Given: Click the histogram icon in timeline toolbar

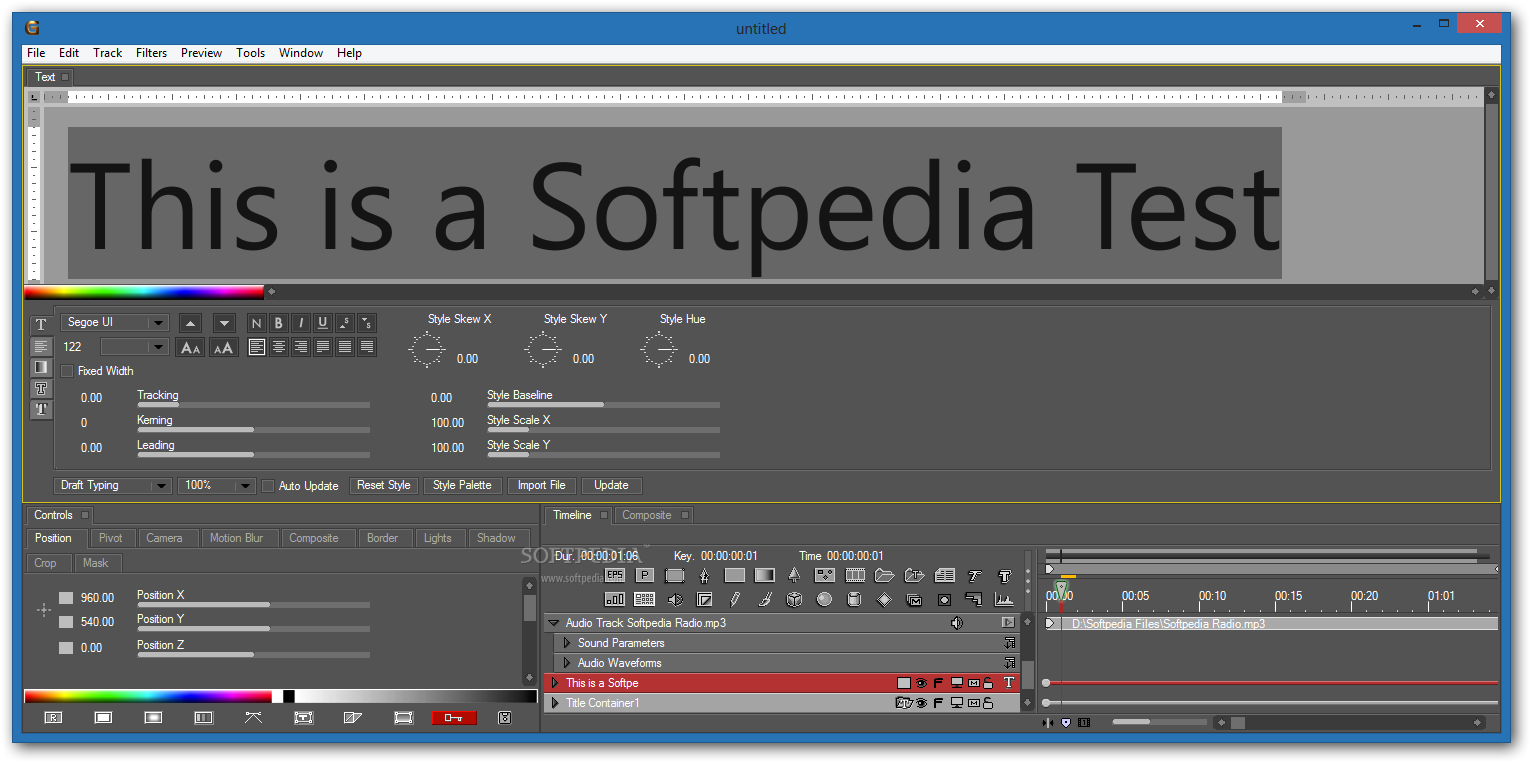Looking at the screenshot, I should point(1004,599).
